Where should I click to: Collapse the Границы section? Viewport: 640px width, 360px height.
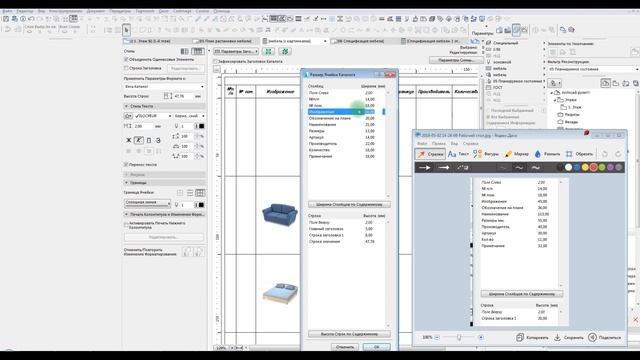(127, 183)
